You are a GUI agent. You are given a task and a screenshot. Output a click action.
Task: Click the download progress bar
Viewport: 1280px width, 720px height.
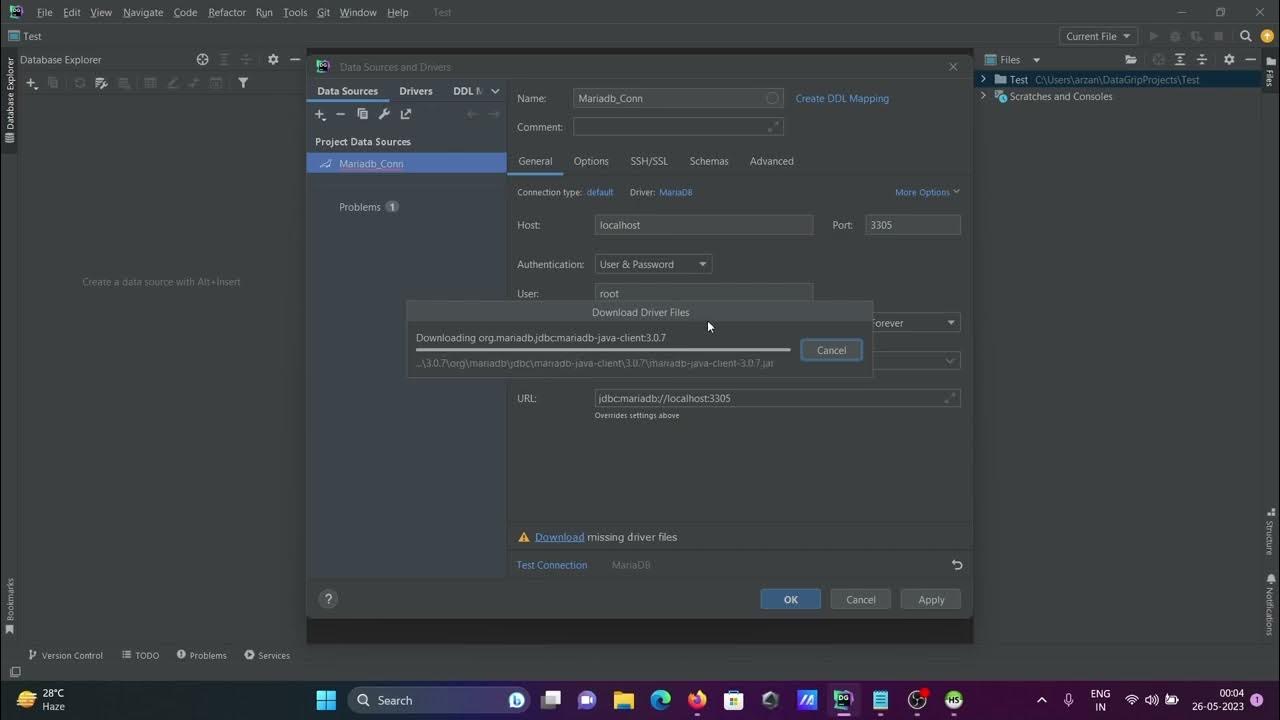coord(603,350)
